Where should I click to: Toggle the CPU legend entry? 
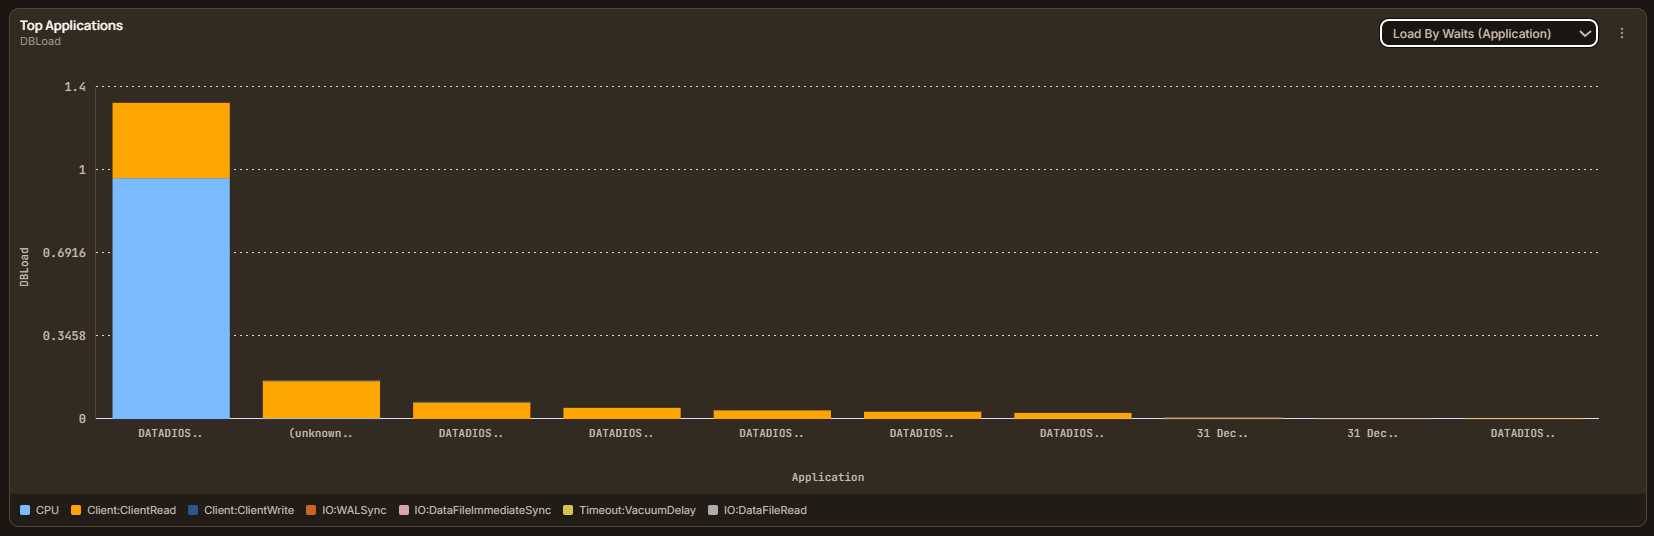point(40,510)
